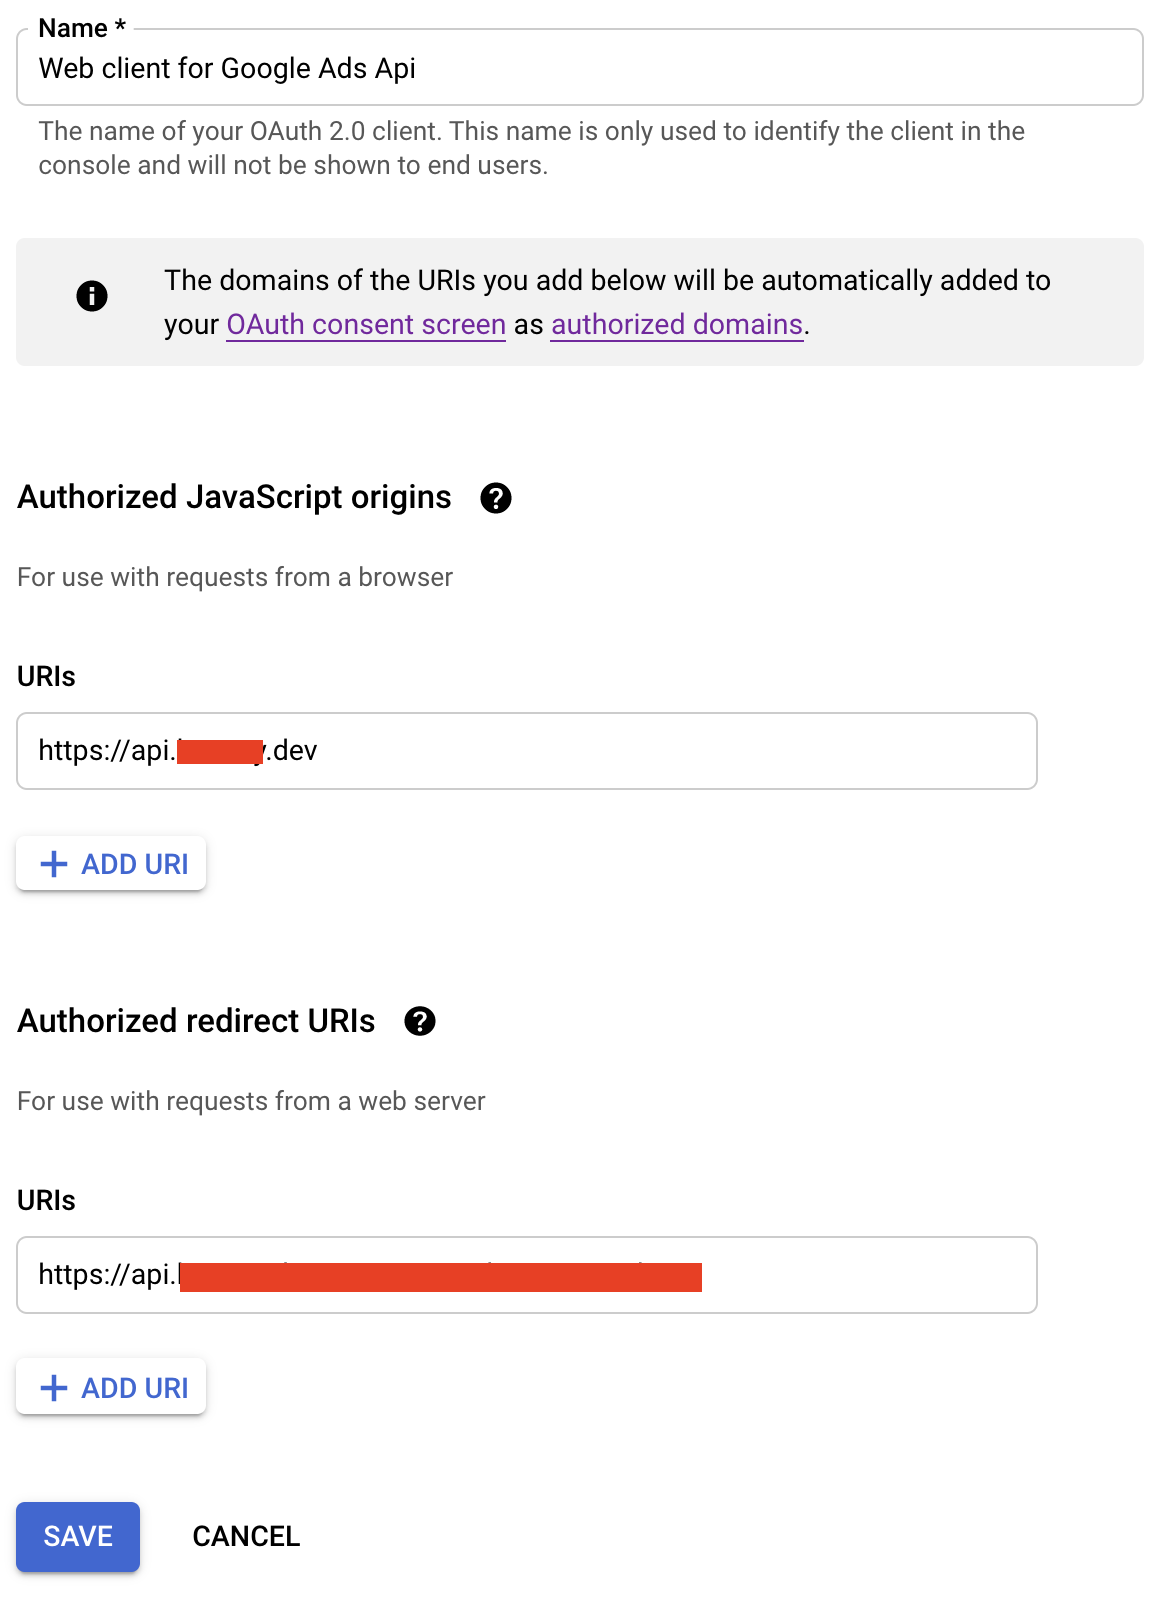Click "For use with requests from a browser"

coord(235,577)
